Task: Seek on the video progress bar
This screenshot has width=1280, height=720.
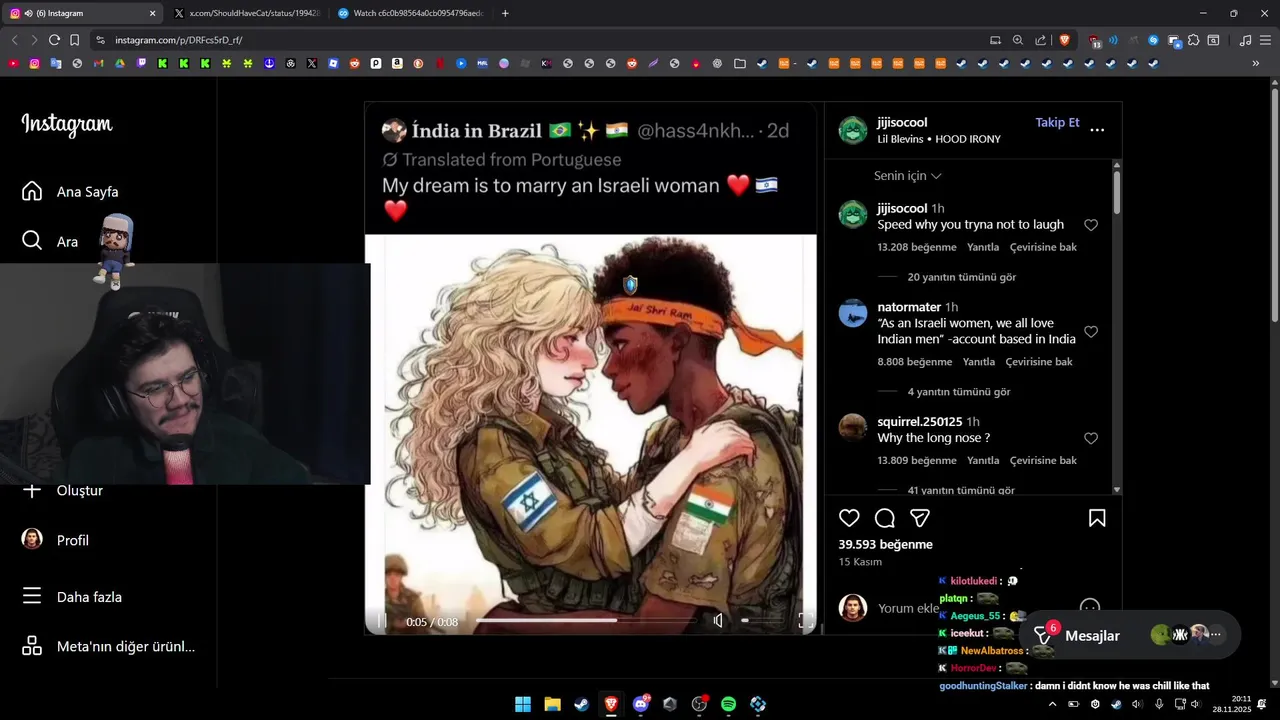Action: (585, 621)
